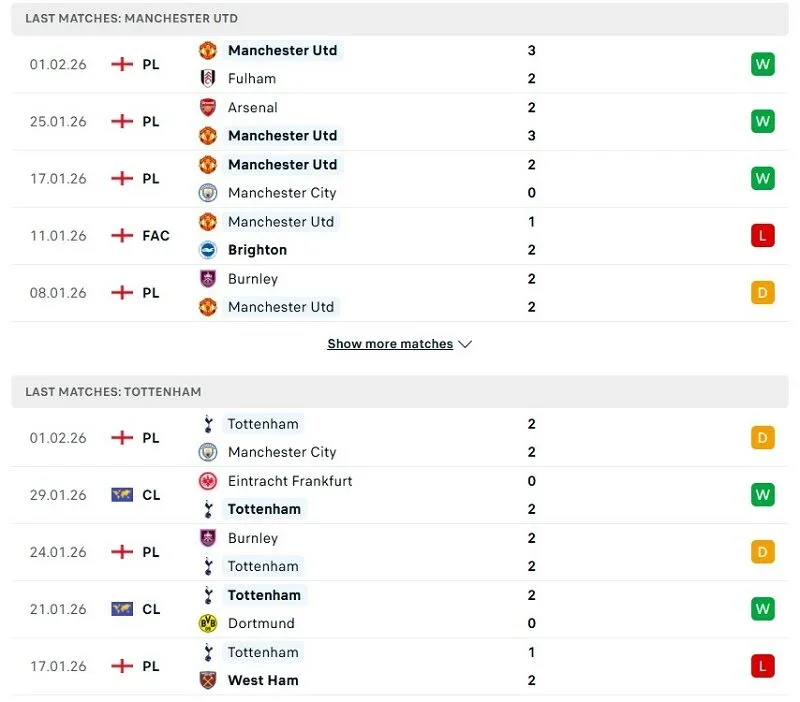Image resolution: width=800 pixels, height=702 pixels.
Task: Click the 25.01.26 Arsenal match date
Action: pos(58,122)
